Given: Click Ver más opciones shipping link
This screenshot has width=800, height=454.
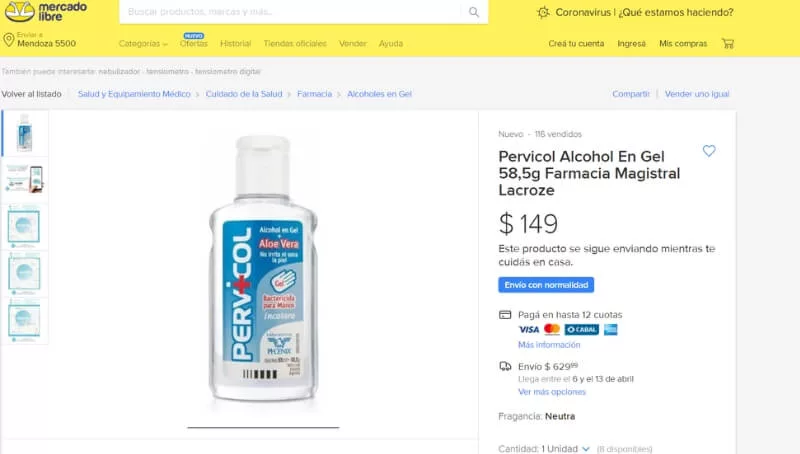Looking at the screenshot, I should point(551,391).
